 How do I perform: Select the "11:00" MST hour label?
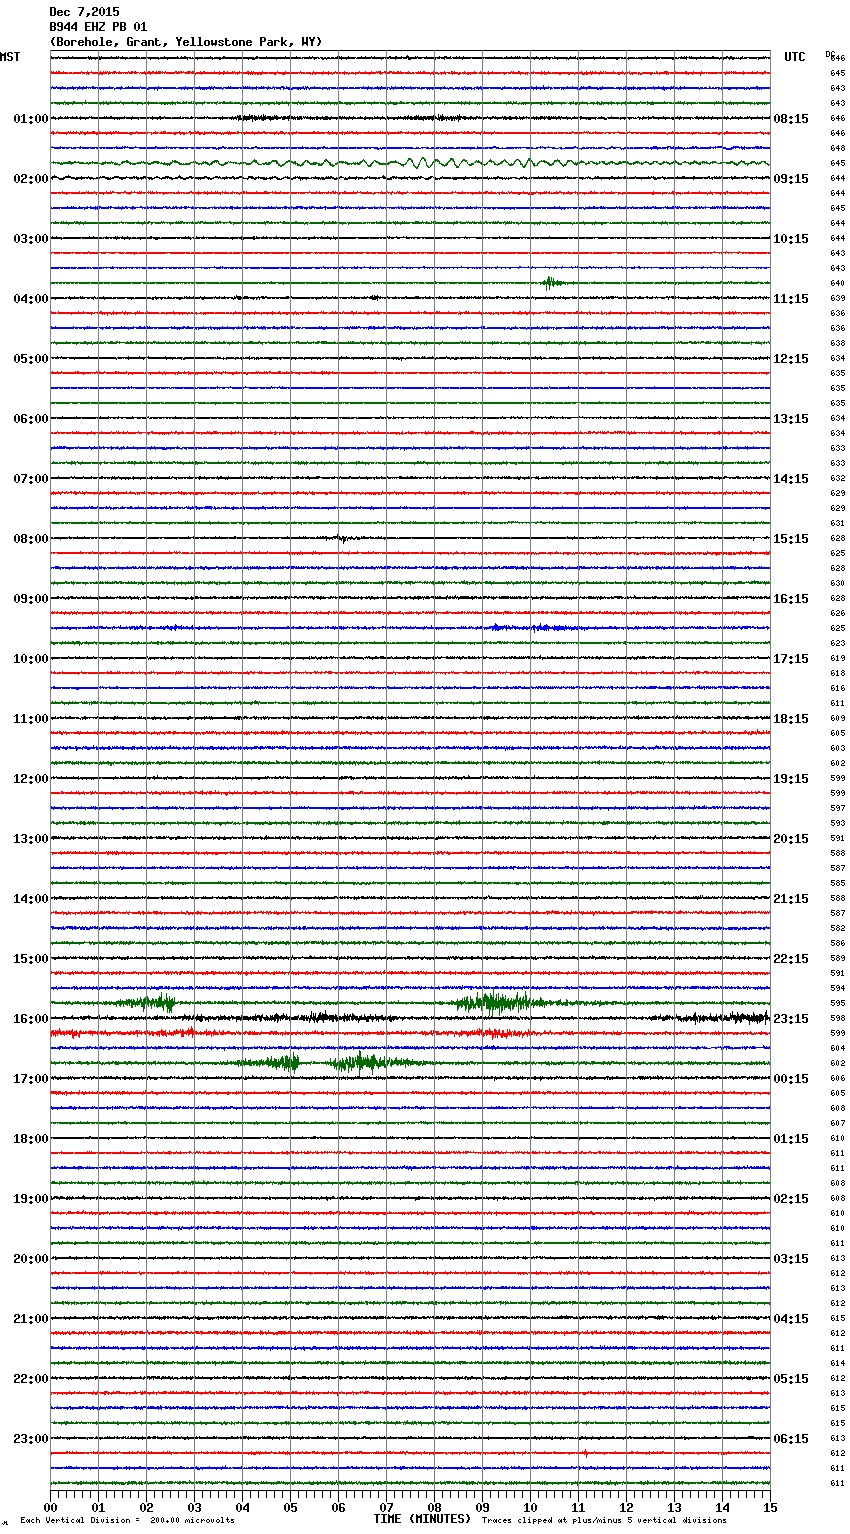[x=30, y=719]
